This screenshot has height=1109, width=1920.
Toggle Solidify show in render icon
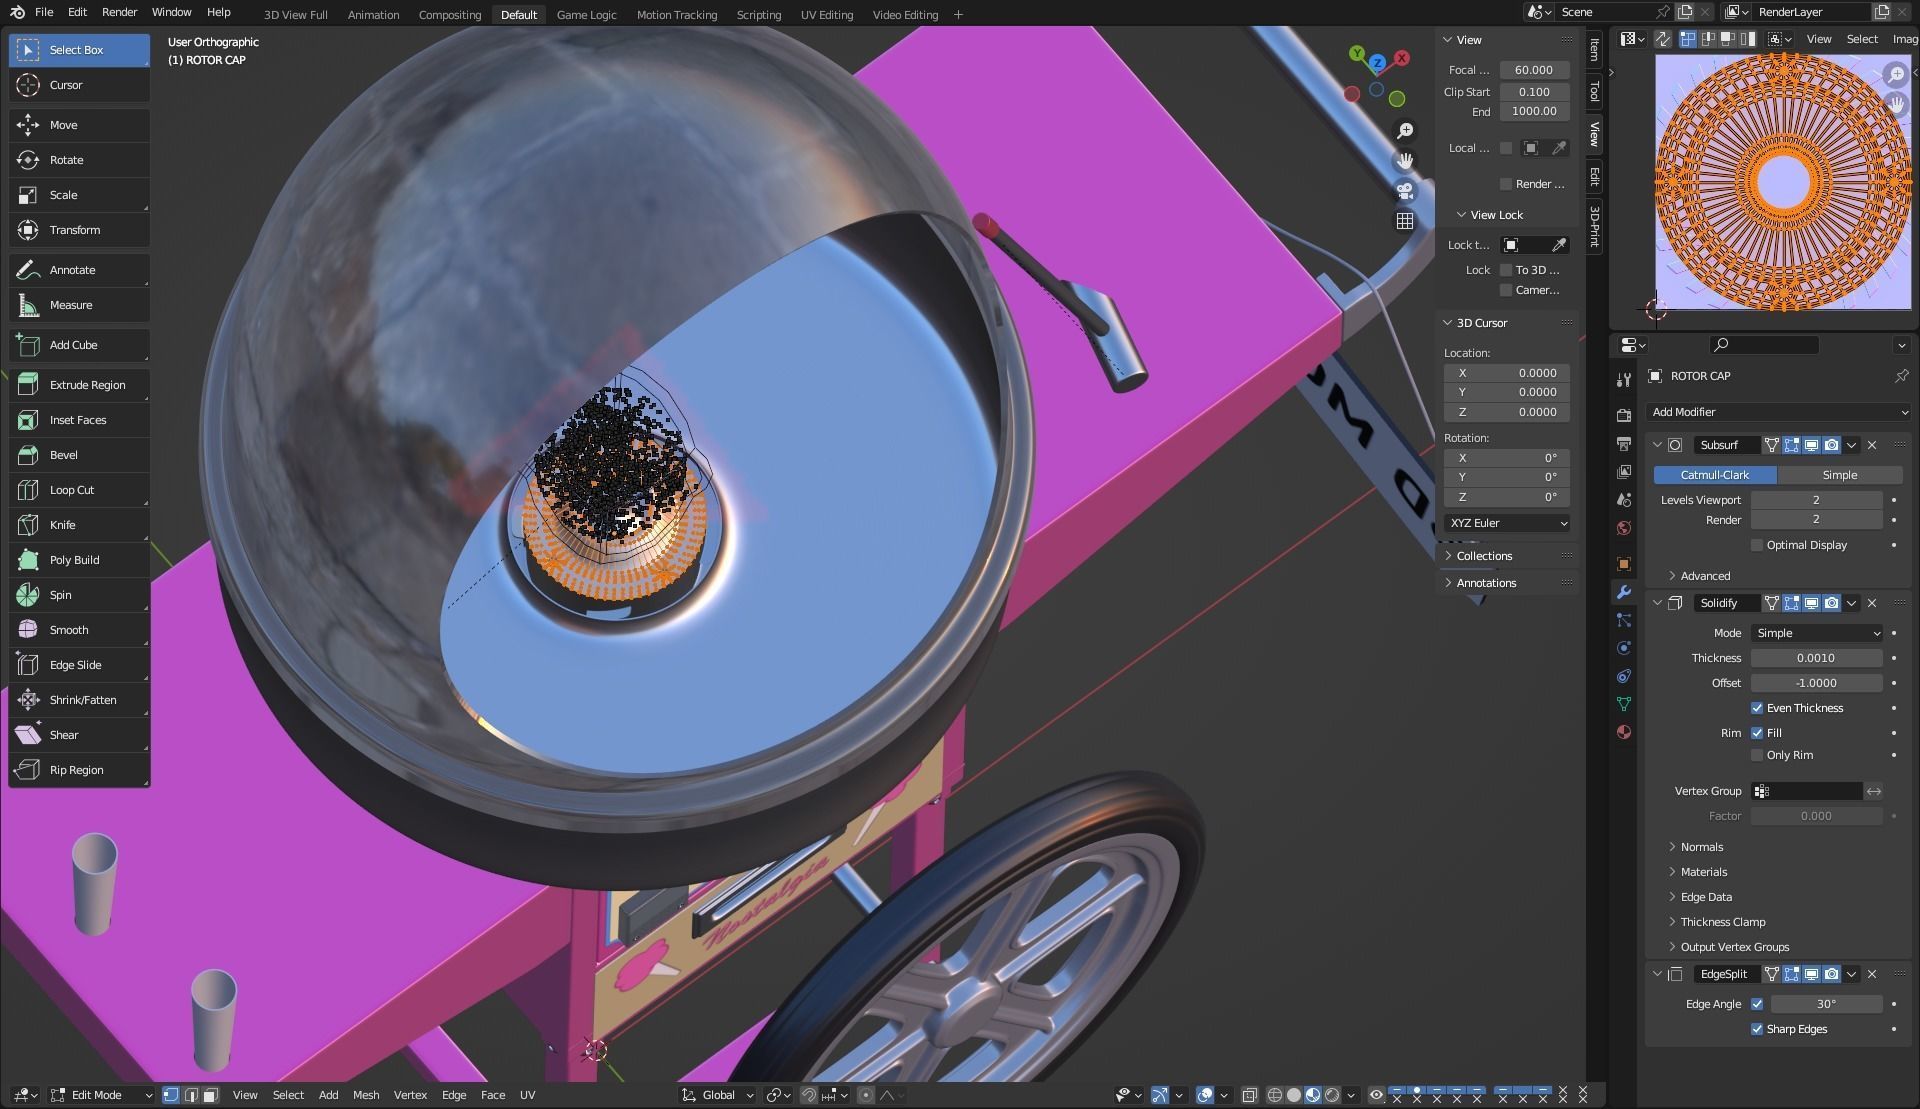[1831, 603]
